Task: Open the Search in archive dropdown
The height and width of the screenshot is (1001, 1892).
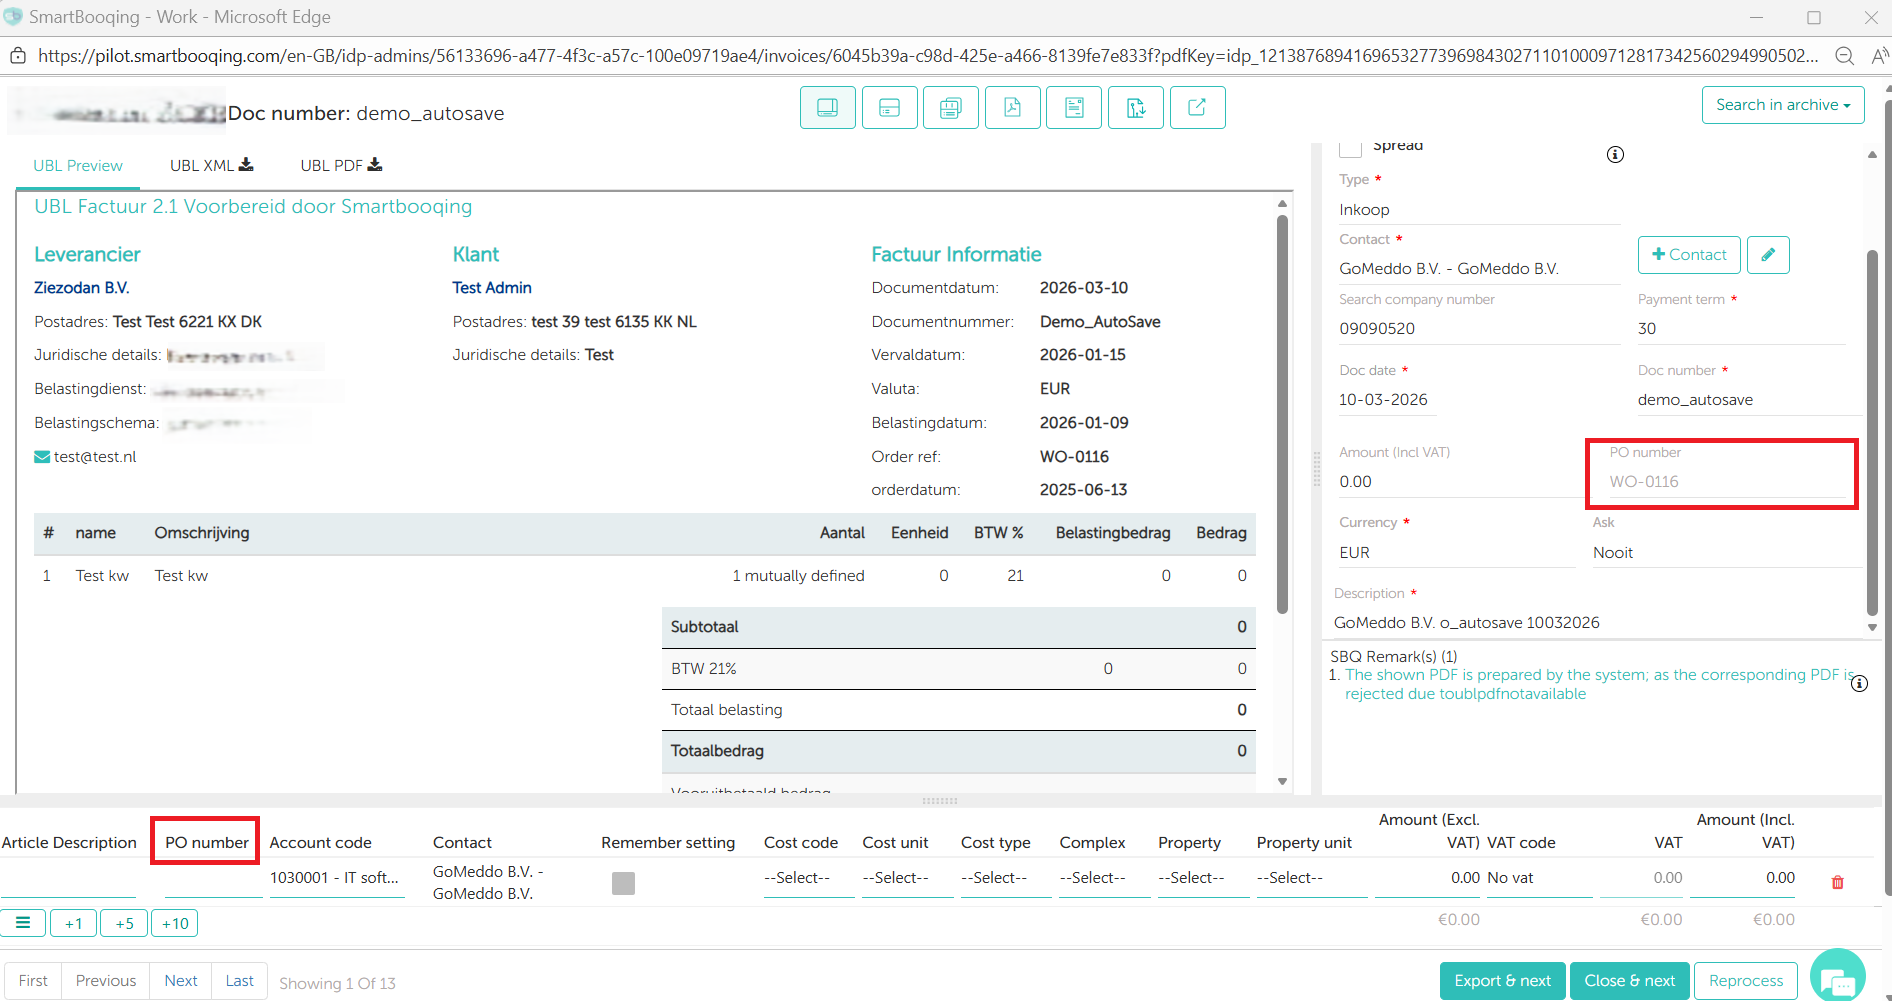Action: [1782, 105]
